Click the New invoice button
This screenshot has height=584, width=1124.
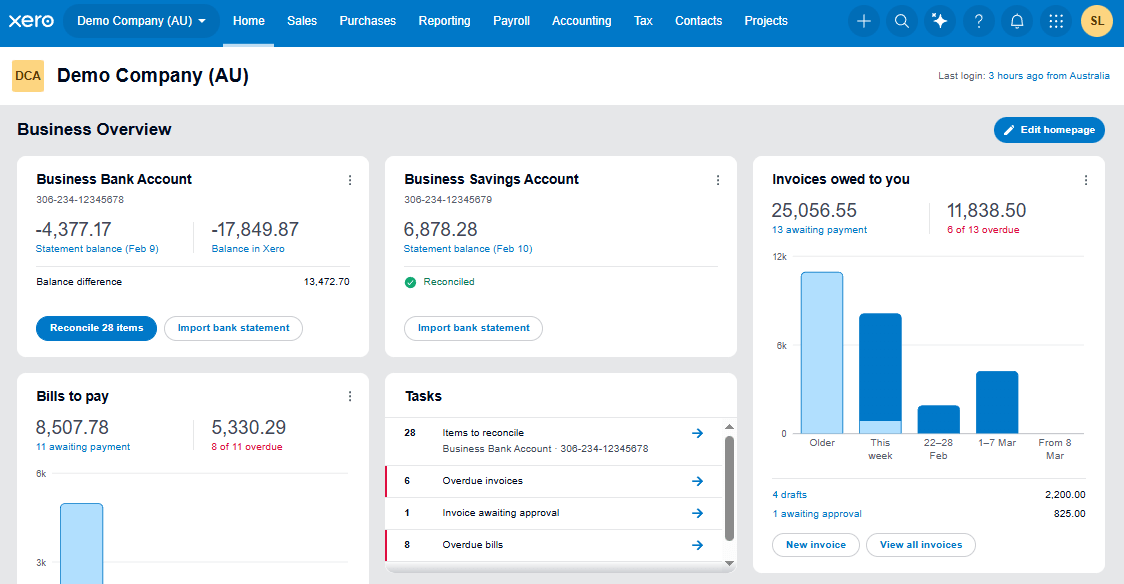click(815, 545)
